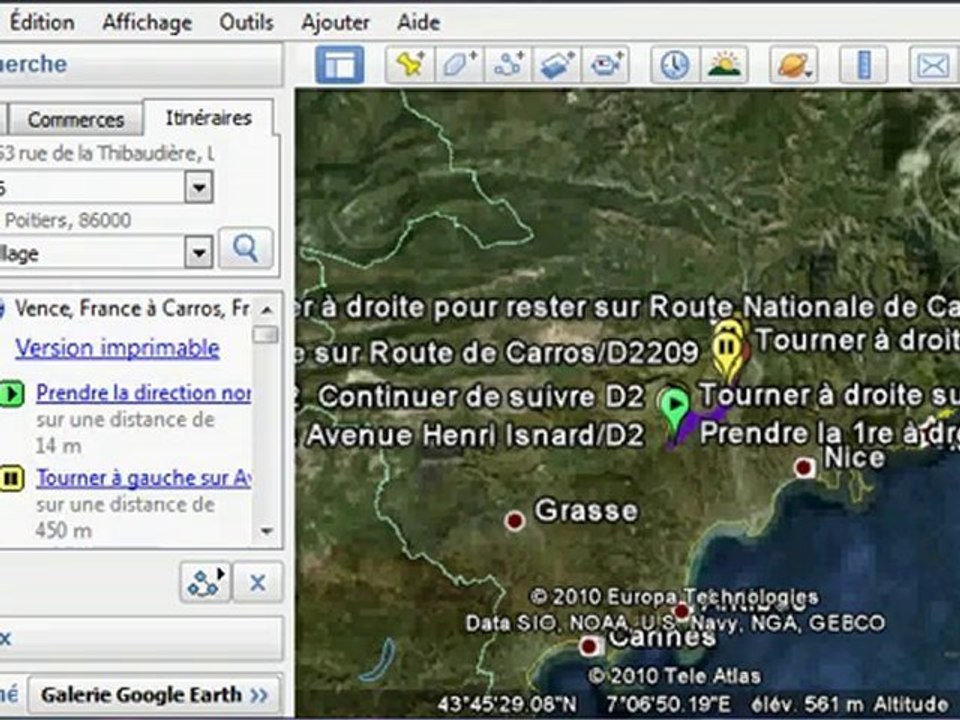
Task: Add a polygon from the toolbar
Action: (x=459, y=65)
